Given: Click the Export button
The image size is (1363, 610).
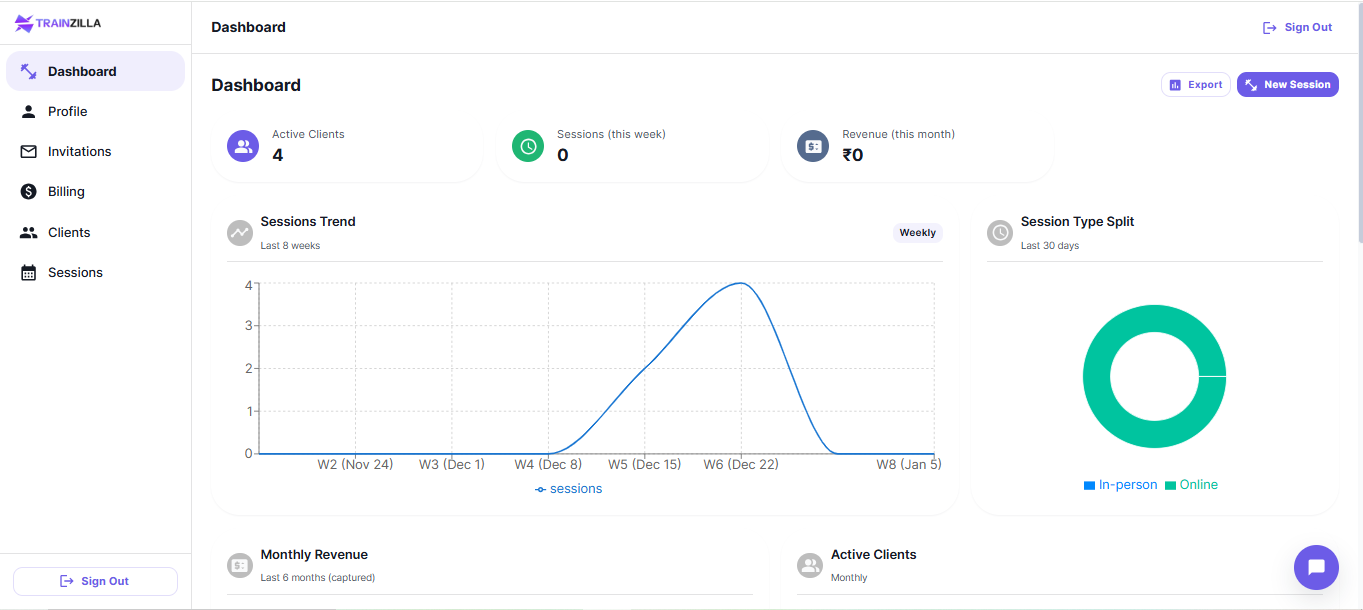Looking at the screenshot, I should (1195, 84).
